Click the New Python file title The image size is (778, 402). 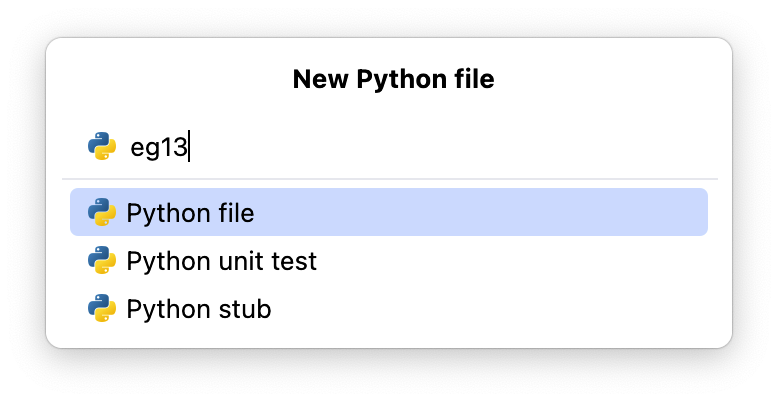coord(393,79)
